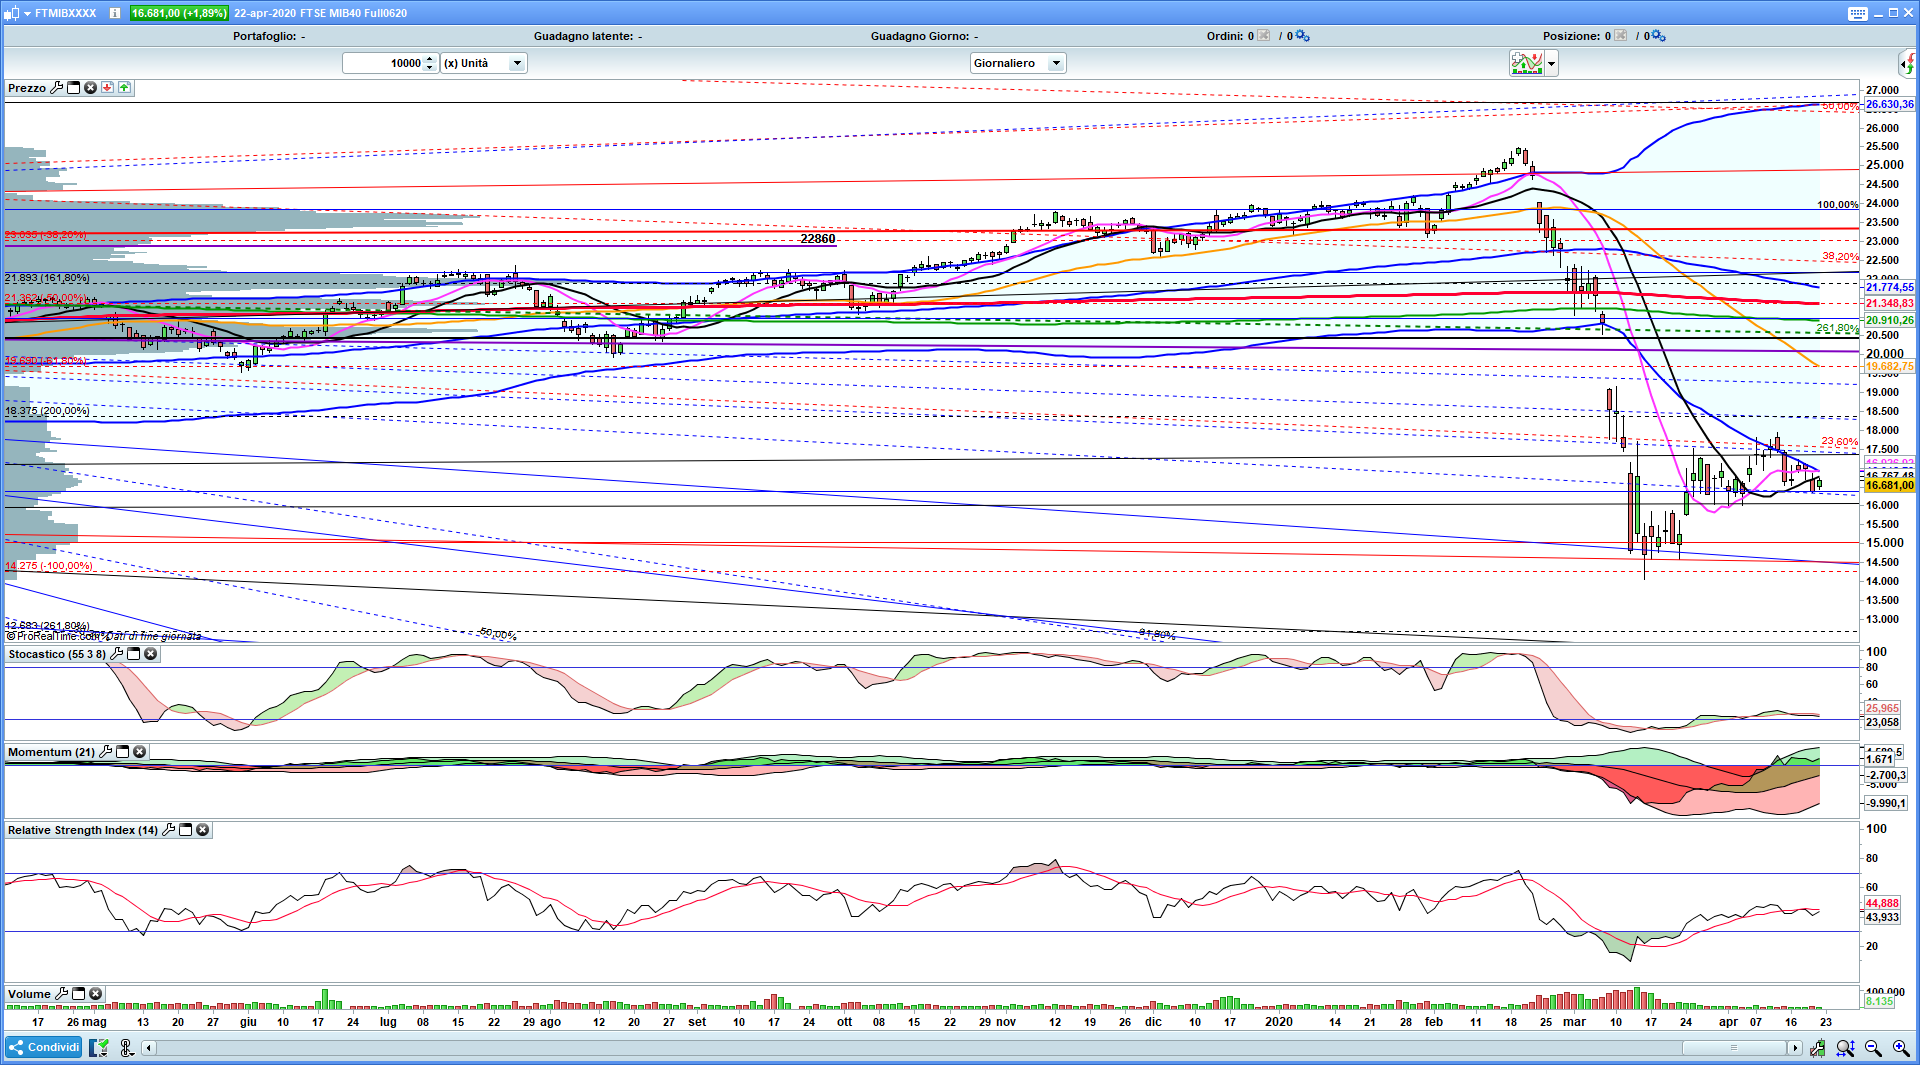Click the zoom fit magnifier icon
Viewport: 1920px width, 1065px height.
1845,1048
